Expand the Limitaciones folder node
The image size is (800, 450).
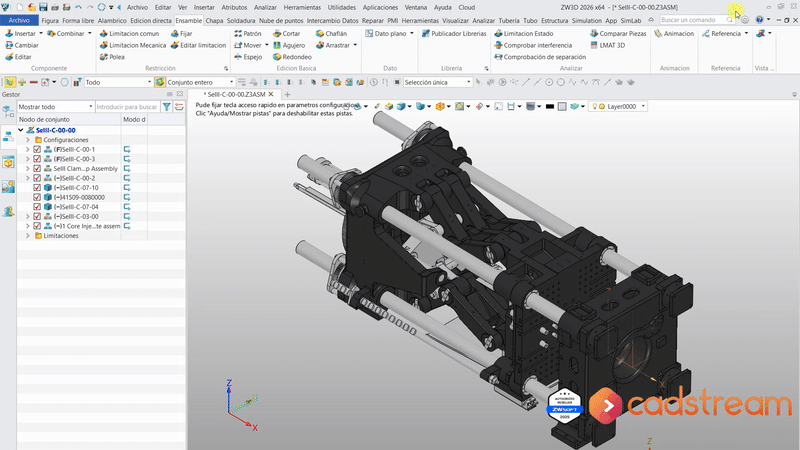pos(28,236)
